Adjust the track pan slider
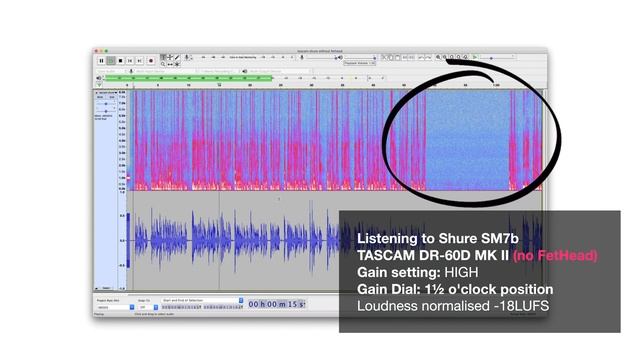The image size is (640, 360). coord(106,111)
